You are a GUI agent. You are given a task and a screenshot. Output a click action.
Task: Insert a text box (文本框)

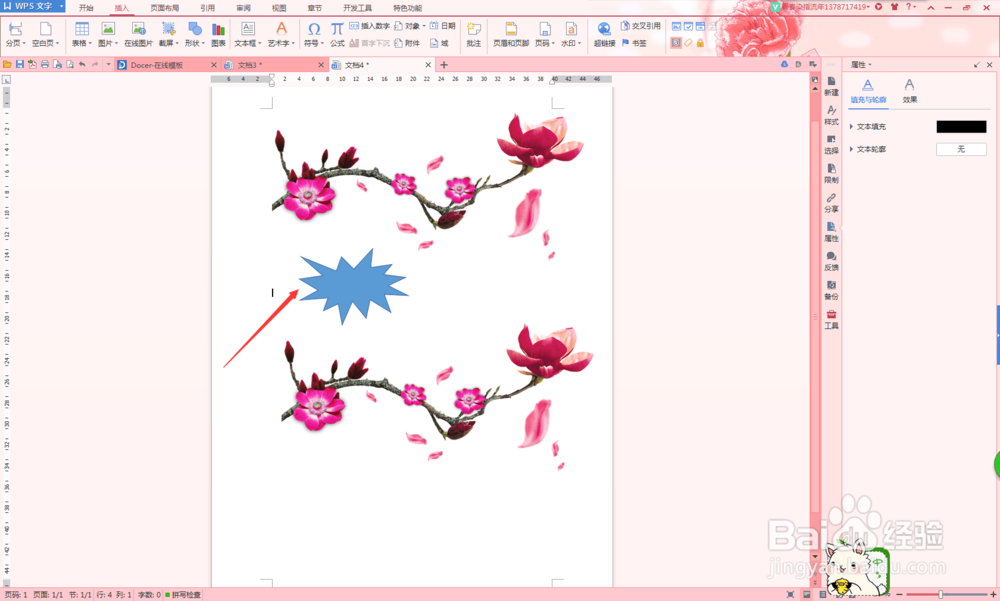coord(247,34)
